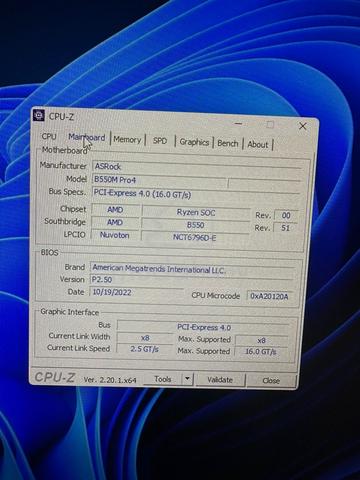Viewport: 360px width, 480px height.
Task: Click the Ryzen SOC value
Action: point(196,213)
